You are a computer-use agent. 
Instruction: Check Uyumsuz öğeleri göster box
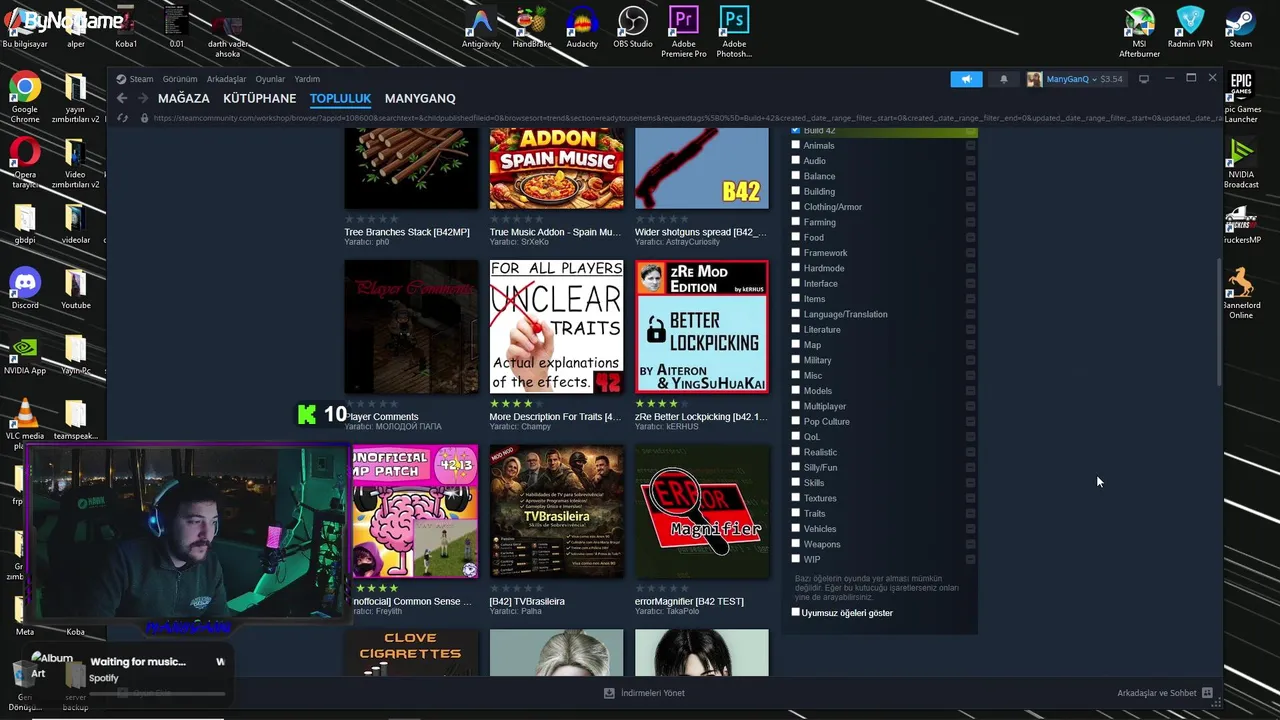796,612
